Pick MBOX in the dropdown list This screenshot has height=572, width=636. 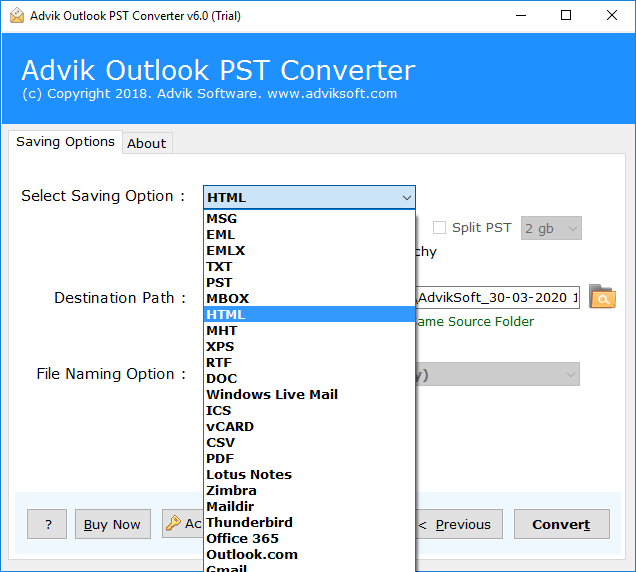tap(309, 298)
